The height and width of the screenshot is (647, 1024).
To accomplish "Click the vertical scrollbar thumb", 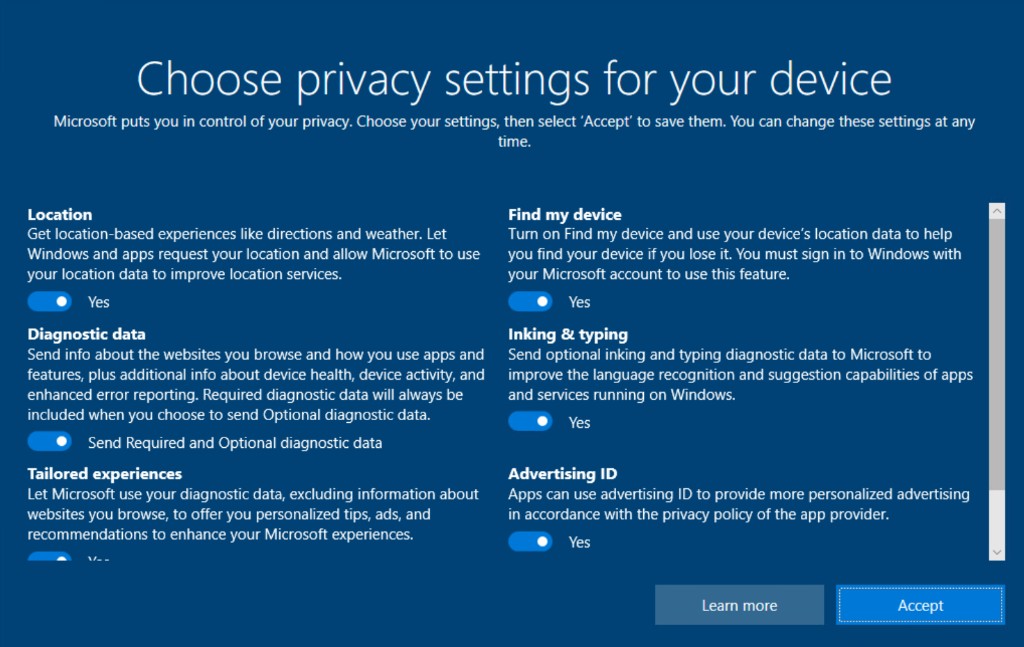I will (x=997, y=355).
